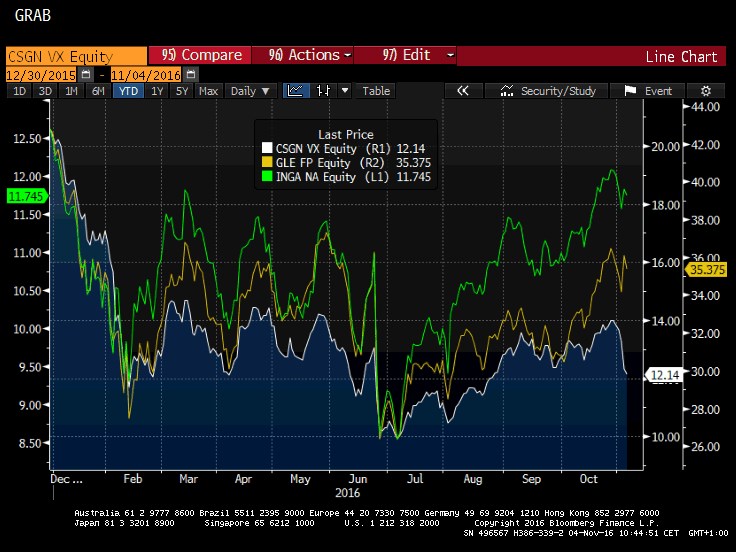Edit the end date 11/04/2016 field

146,75
